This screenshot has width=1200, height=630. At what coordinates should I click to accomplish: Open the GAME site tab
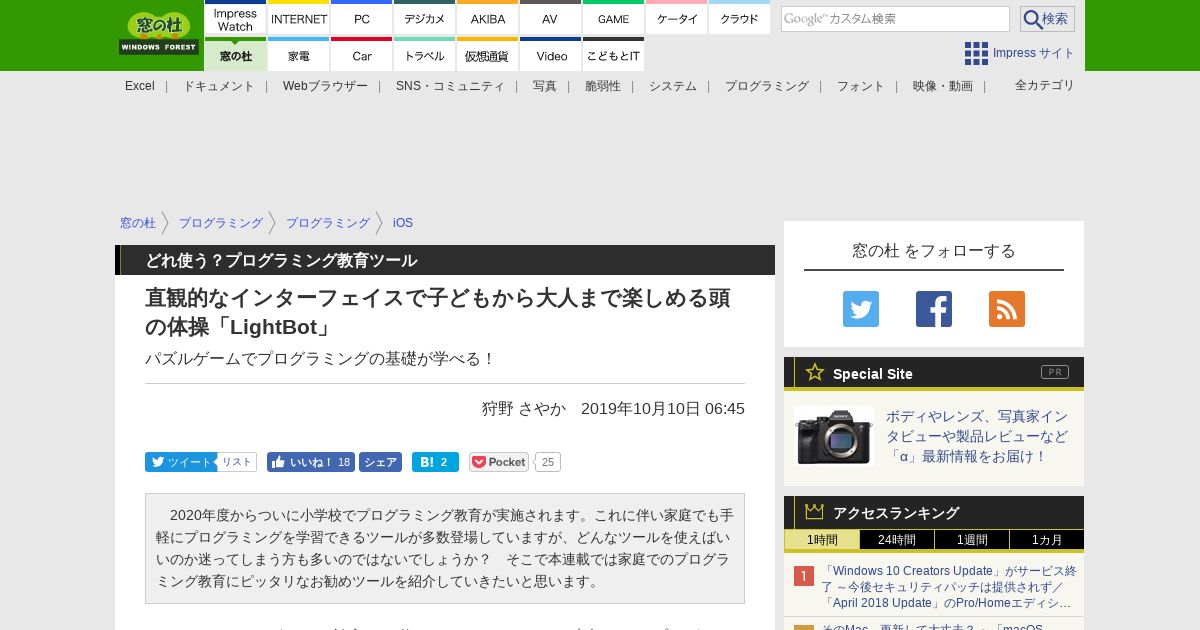tap(613, 18)
